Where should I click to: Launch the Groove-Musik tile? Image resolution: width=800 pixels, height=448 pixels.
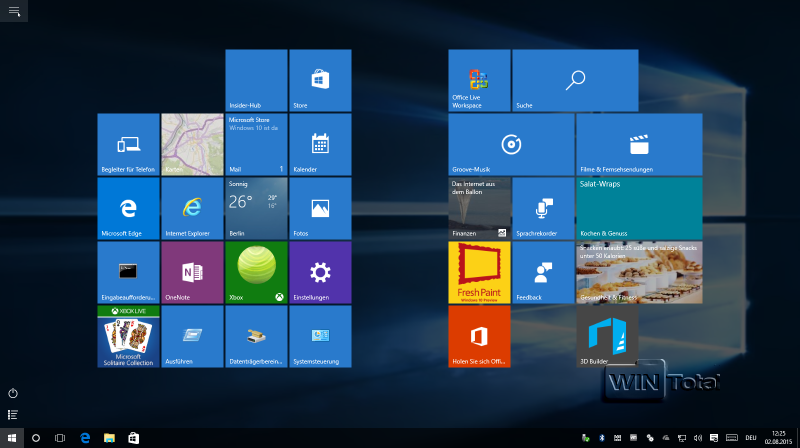tap(511, 144)
